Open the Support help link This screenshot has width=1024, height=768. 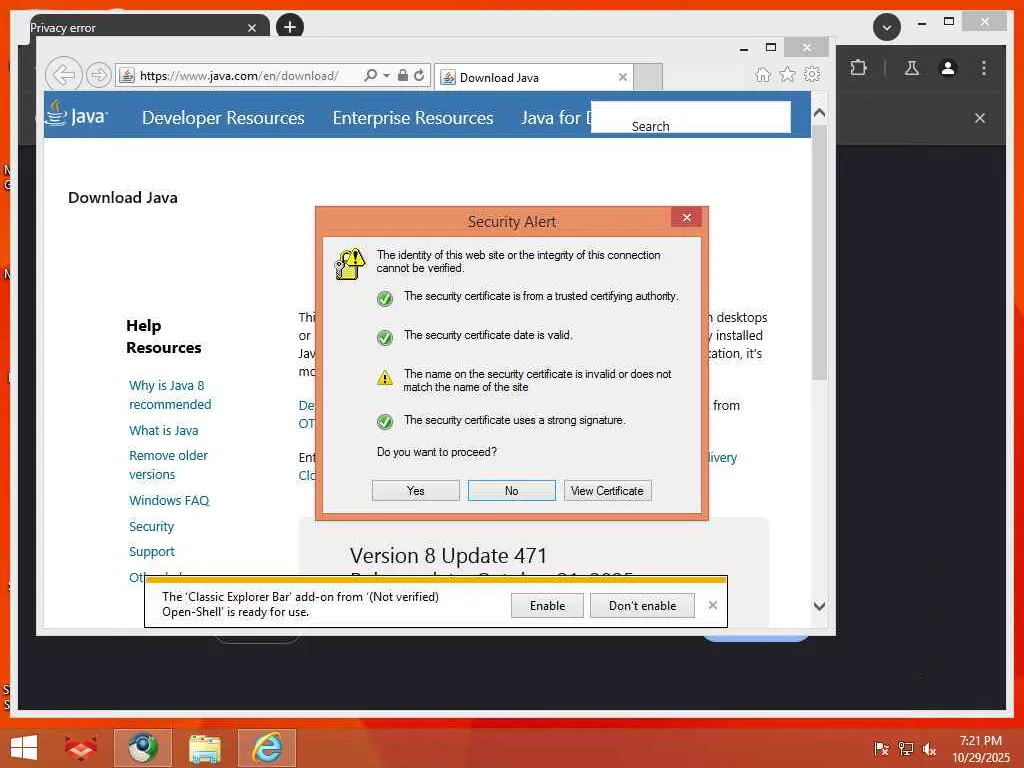[x=152, y=552]
